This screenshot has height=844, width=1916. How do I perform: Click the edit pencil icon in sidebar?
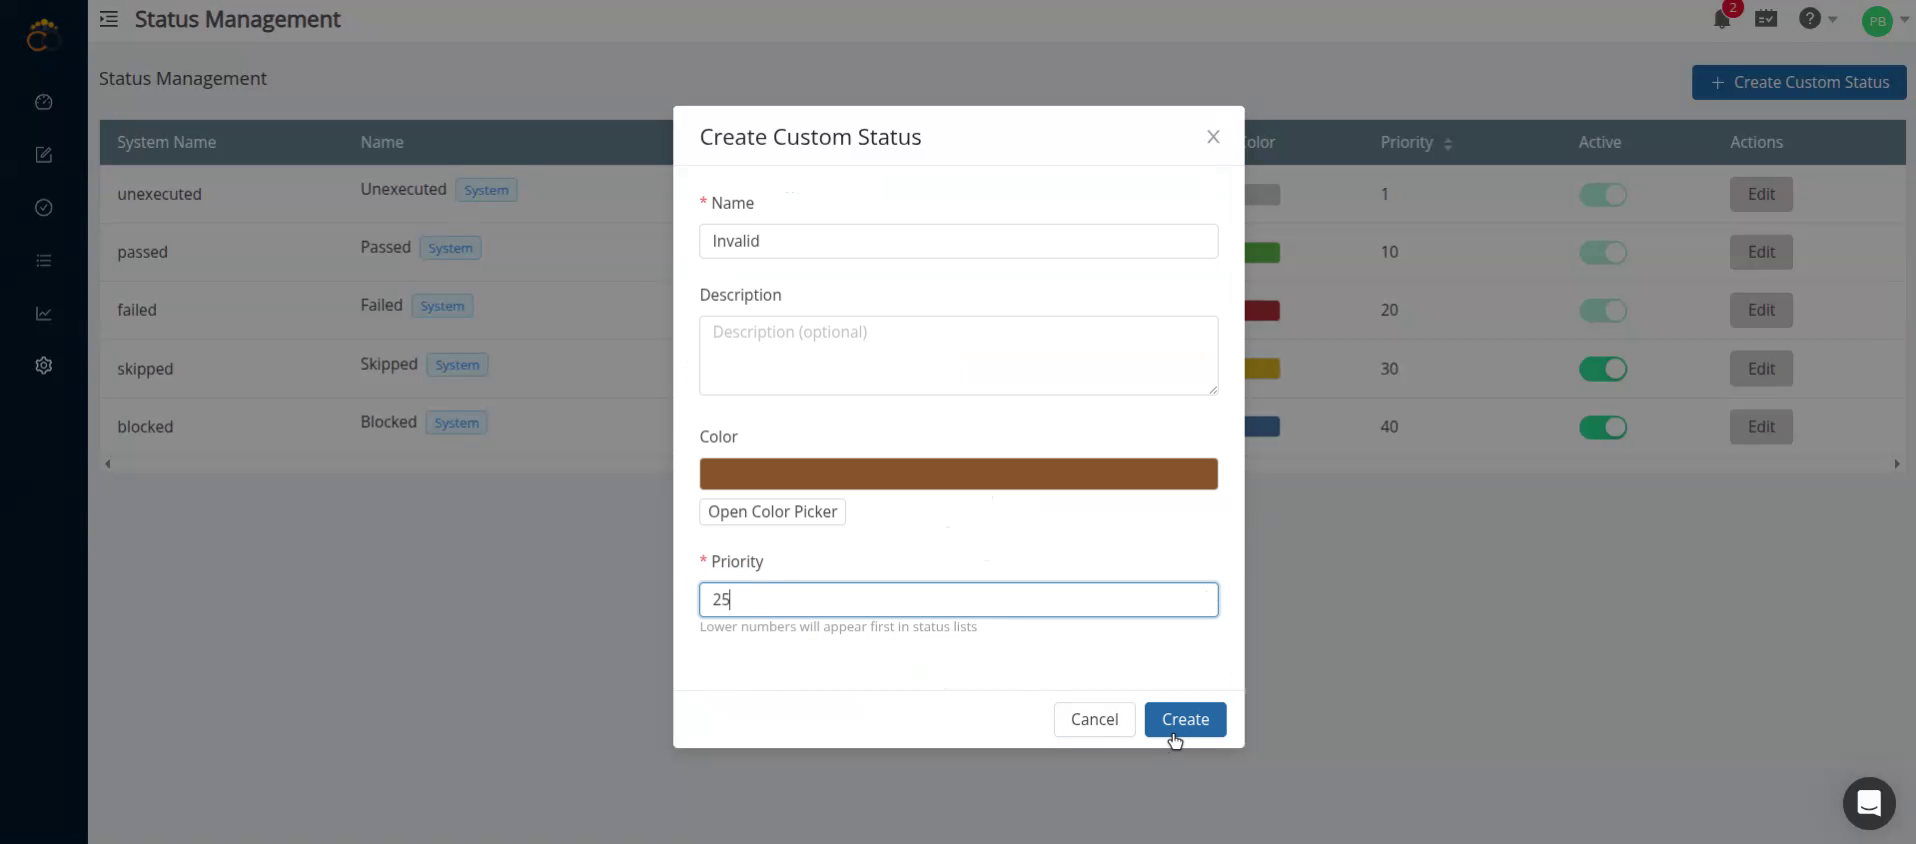coord(43,155)
